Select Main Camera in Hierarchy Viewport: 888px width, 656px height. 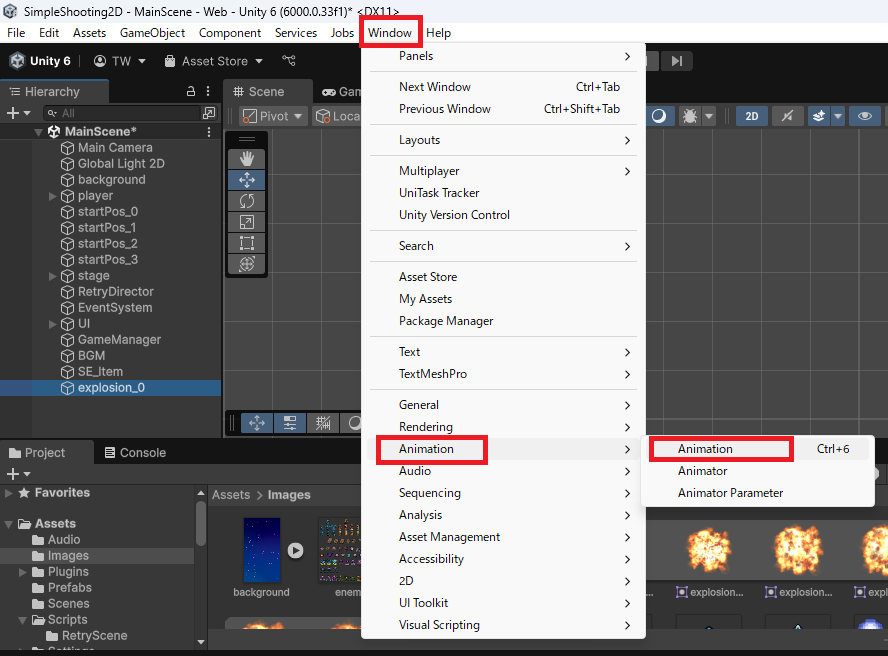110,148
